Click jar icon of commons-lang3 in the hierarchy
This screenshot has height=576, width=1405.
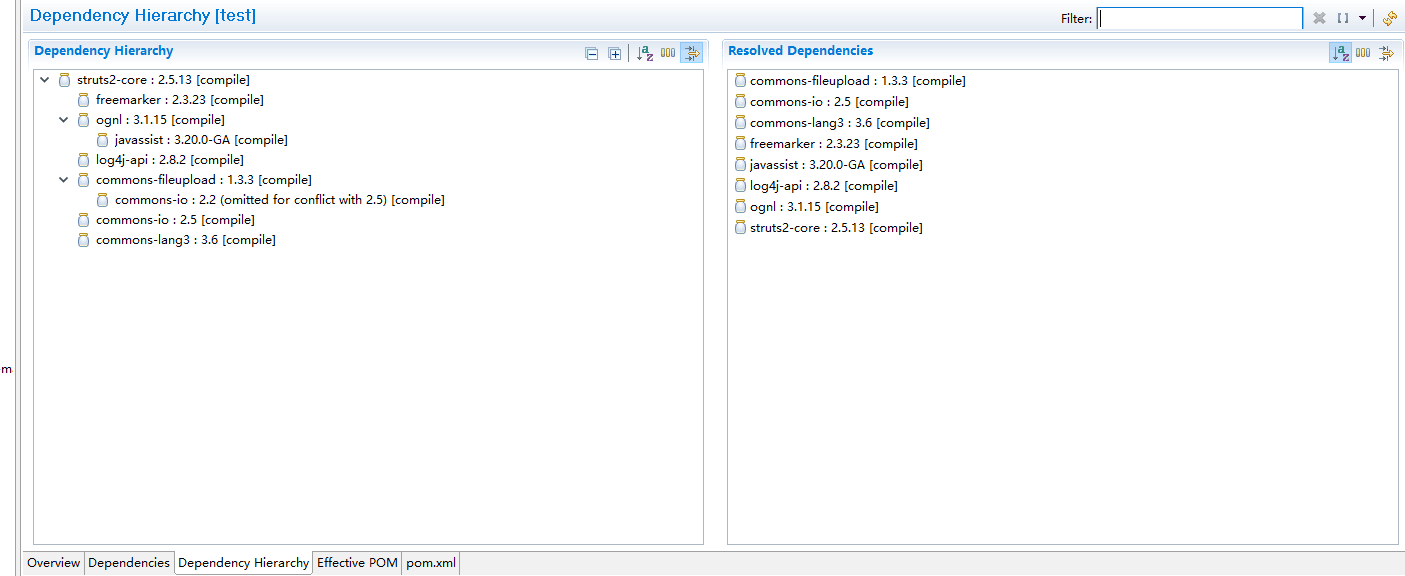[x=84, y=240]
